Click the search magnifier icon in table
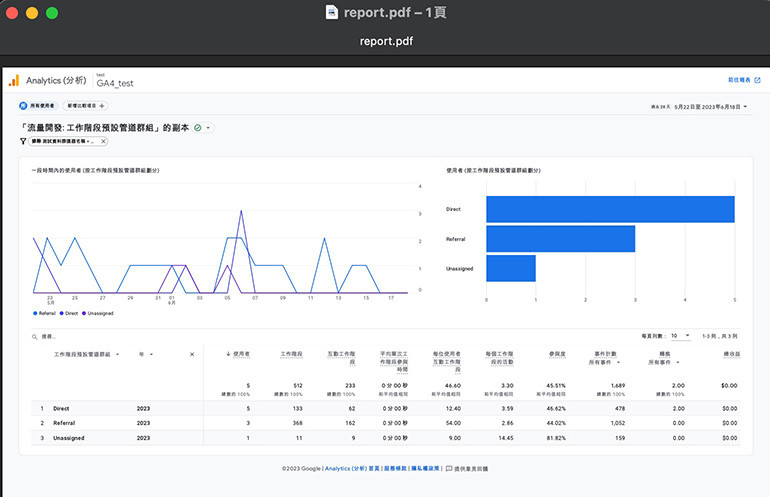 pyautogui.click(x=35, y=337)
